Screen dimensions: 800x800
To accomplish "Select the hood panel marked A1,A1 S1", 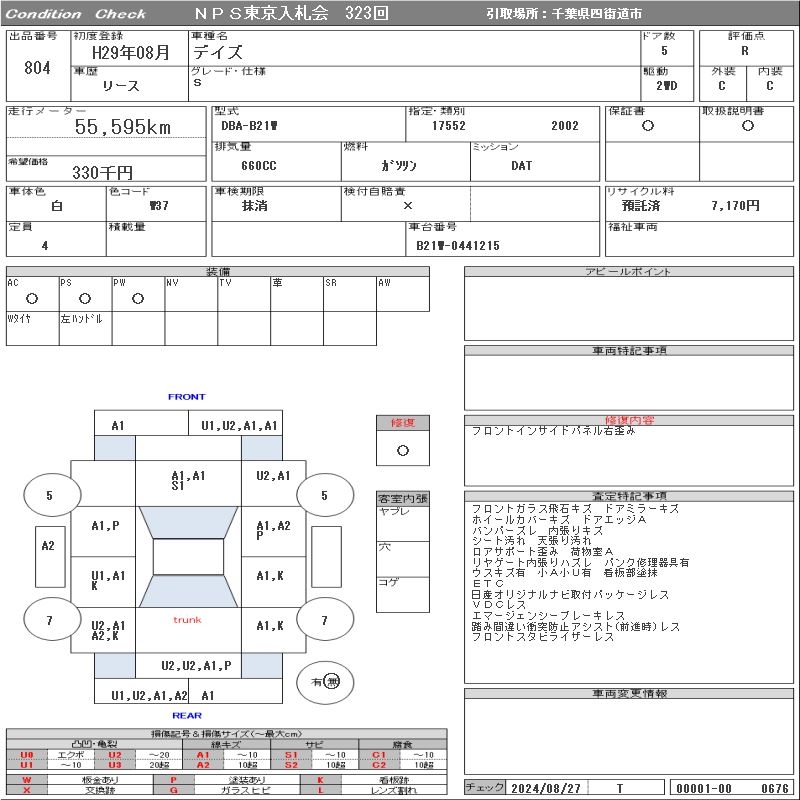I will point(188,481).
